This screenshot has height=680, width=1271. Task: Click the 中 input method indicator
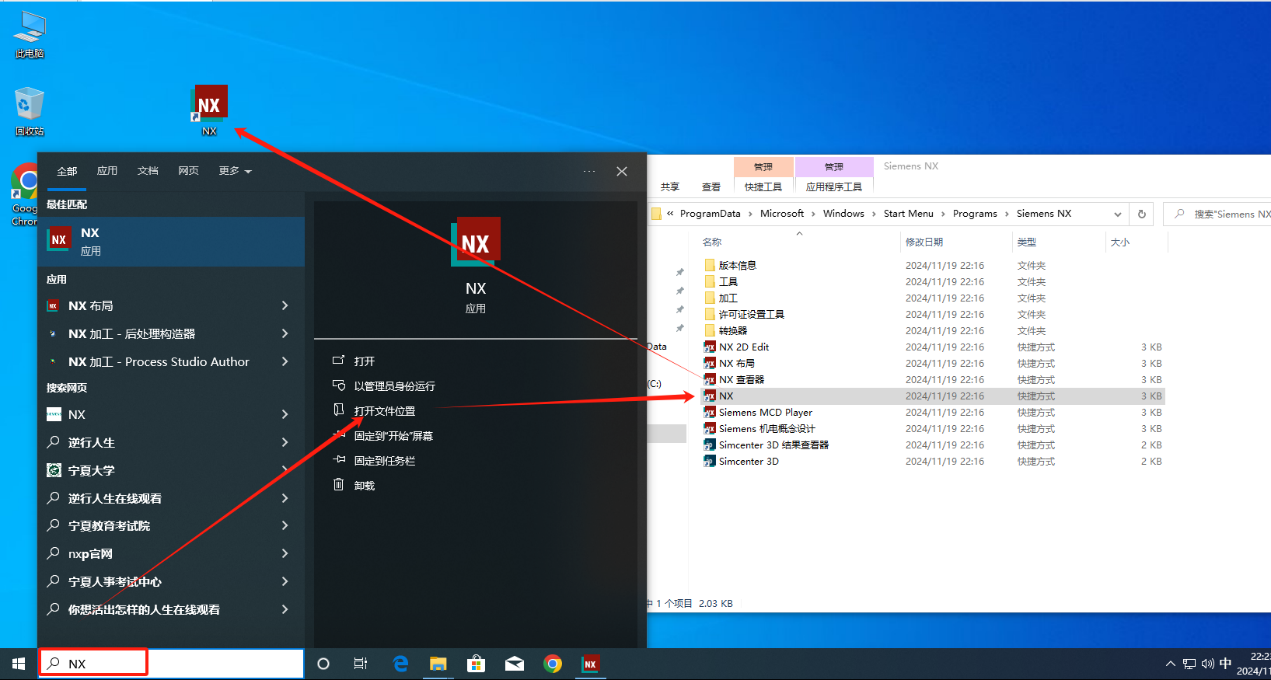pyautogui.click(x=1226, y=663)
